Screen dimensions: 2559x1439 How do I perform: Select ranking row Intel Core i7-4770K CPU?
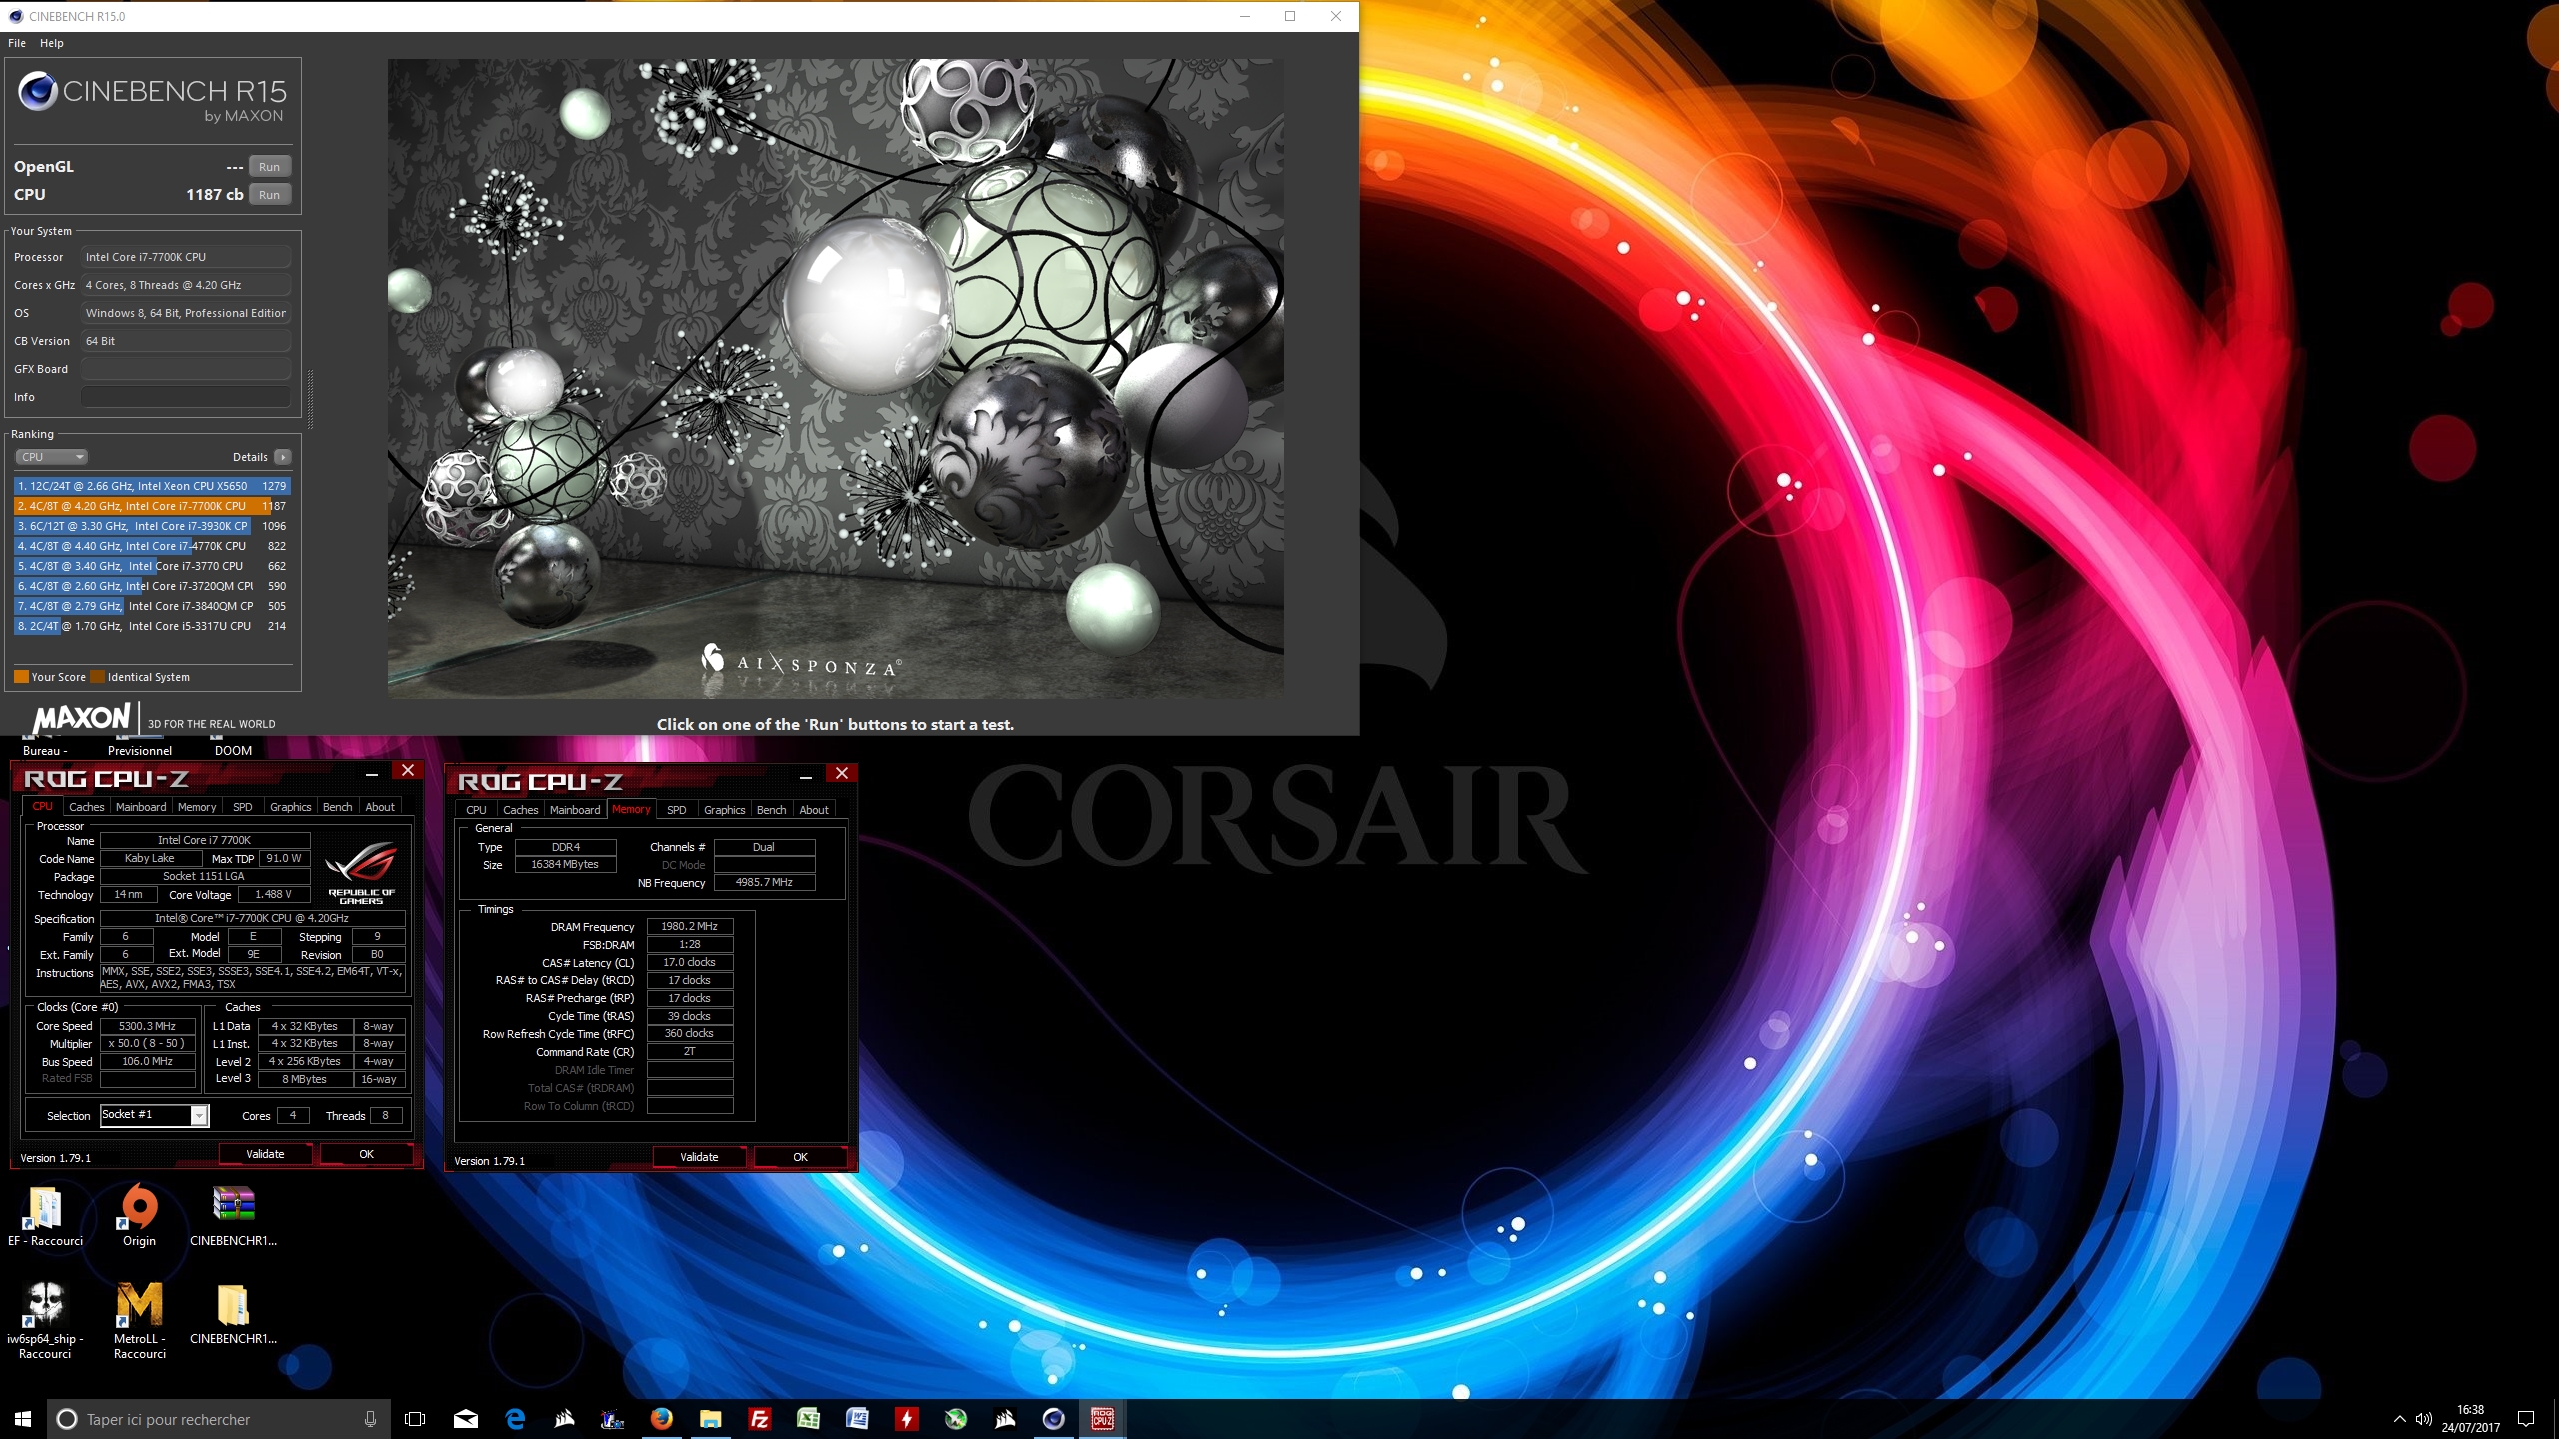point(152,546)
